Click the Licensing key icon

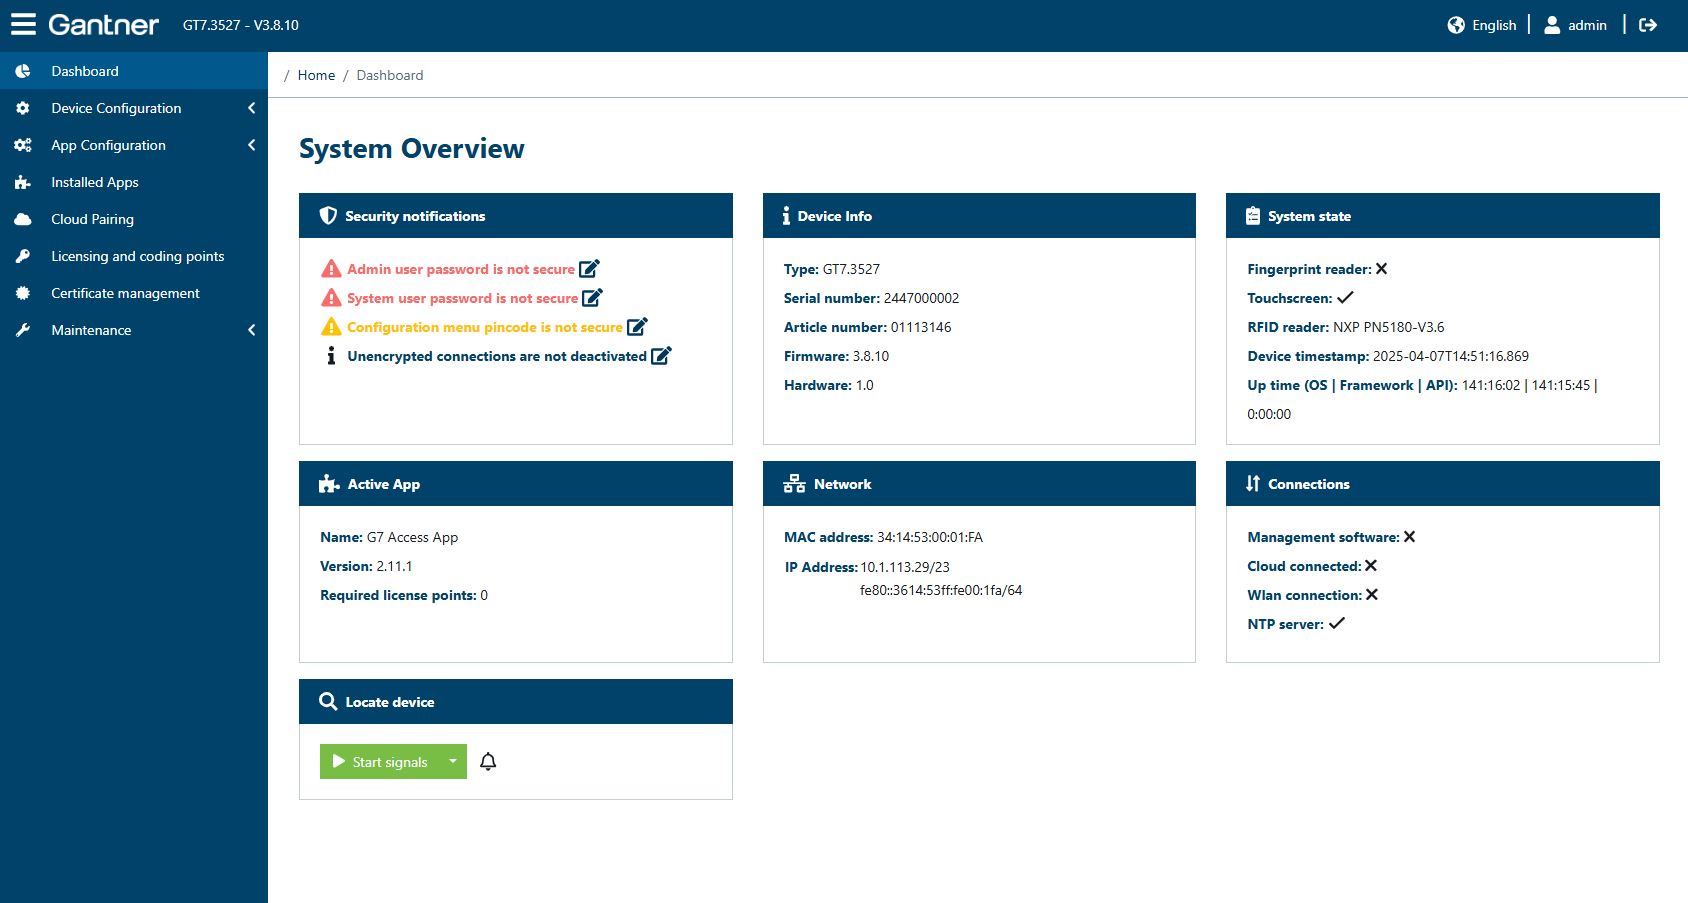pyautogui.click(x=23, y=256)
